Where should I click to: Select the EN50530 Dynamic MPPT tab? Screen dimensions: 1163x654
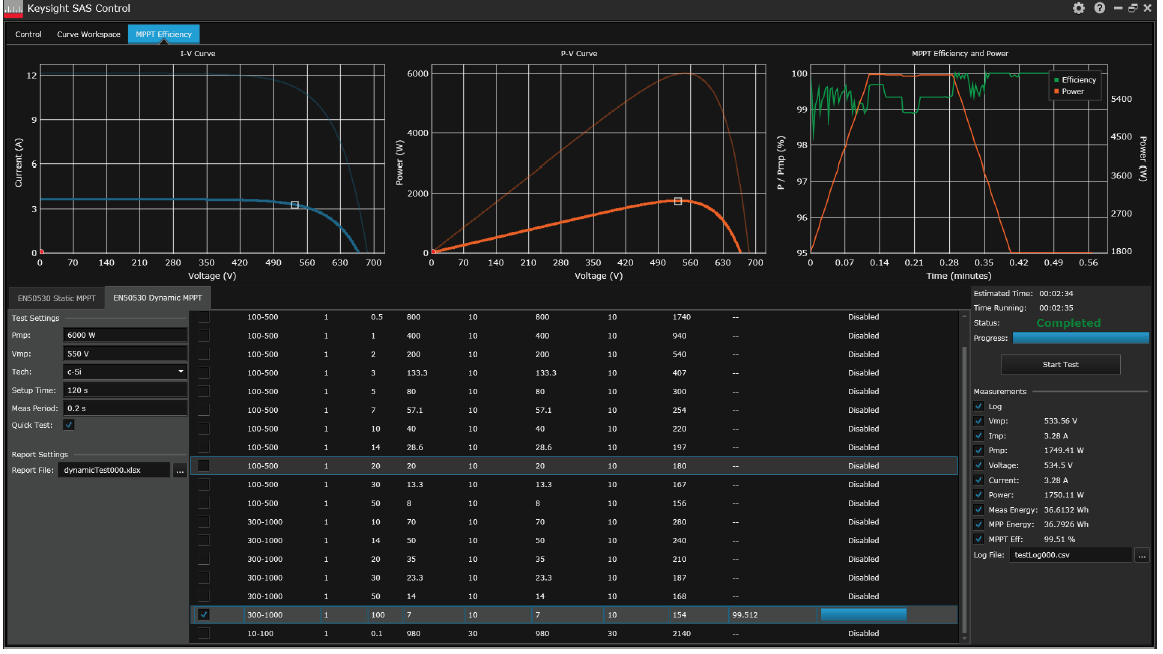157,298
